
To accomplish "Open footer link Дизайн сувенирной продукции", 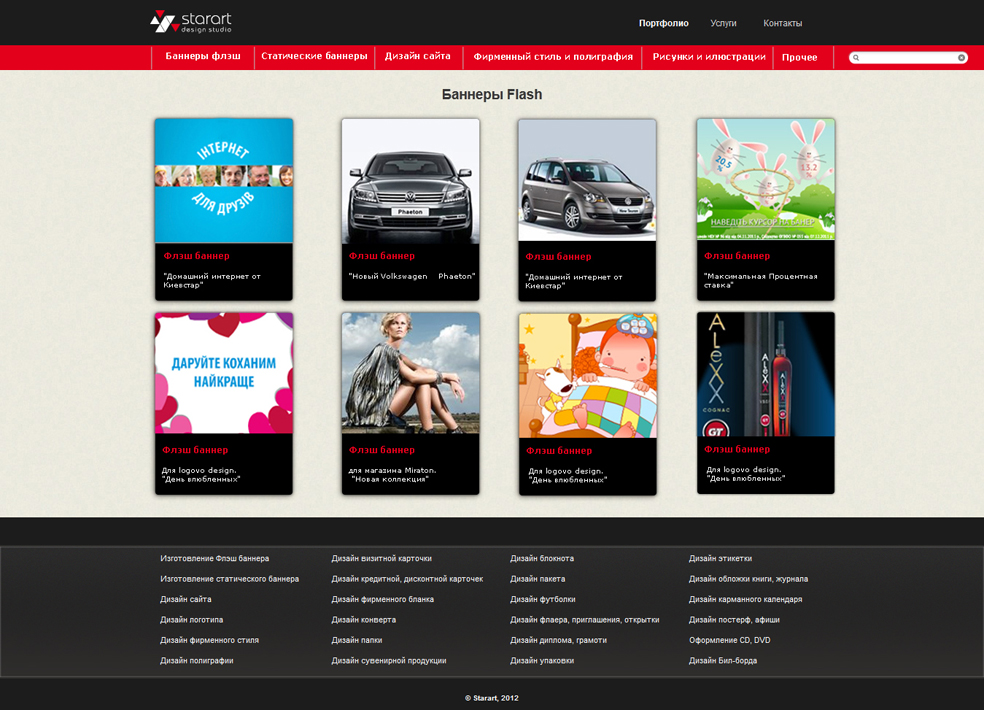I will 389,660.
